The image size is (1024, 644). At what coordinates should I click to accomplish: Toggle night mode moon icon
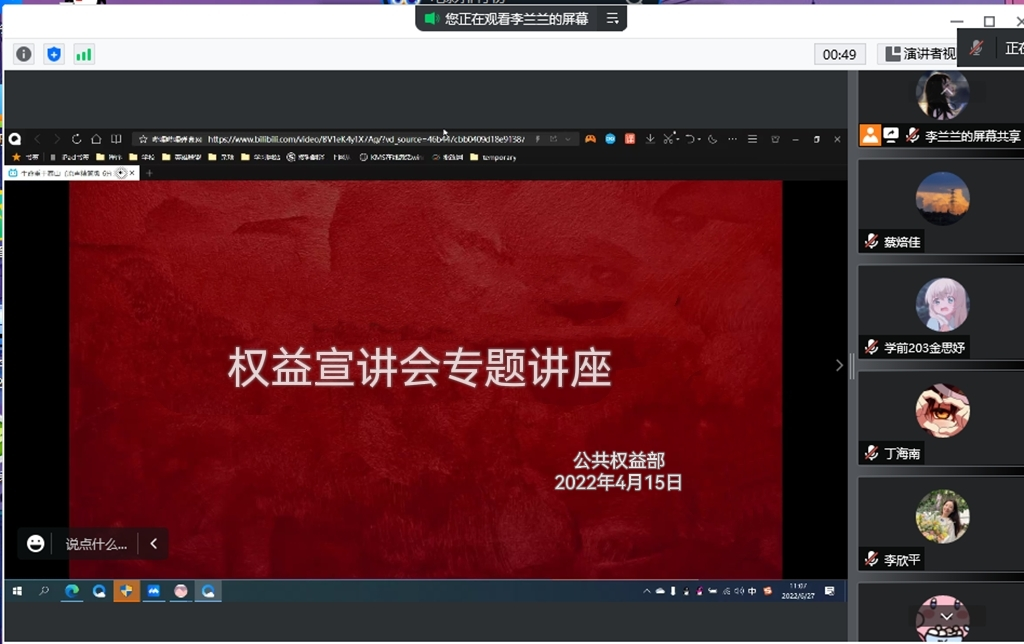(712, 139)
